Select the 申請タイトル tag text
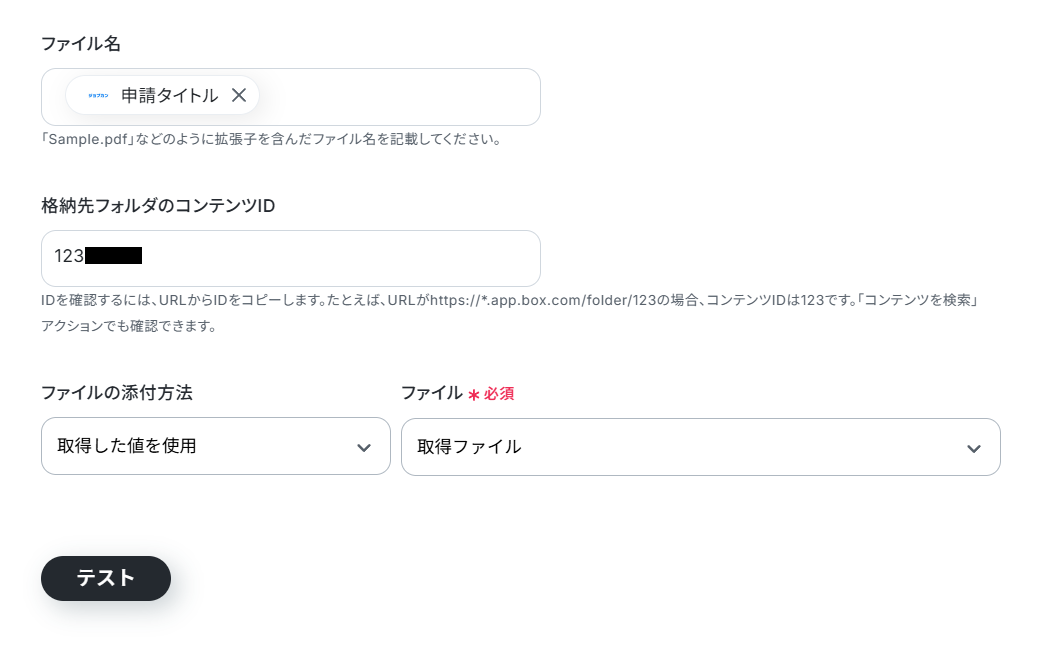Viewport: 1052px width, 650px height. click(x=169, y=96)
